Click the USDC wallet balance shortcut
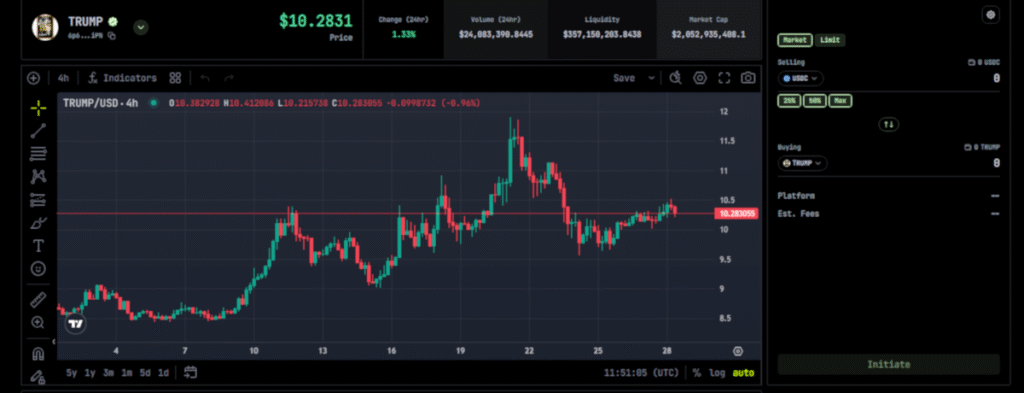Viewport: 1024px width, 393px height. (x=984, y=63)
